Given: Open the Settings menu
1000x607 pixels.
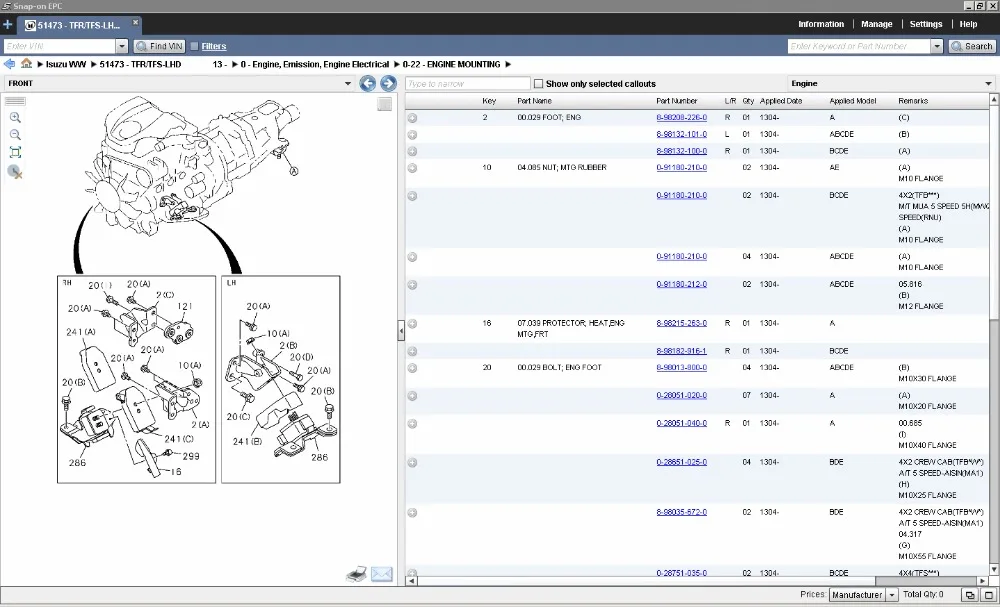Looking at the screenshot, I should pos(925,24).
